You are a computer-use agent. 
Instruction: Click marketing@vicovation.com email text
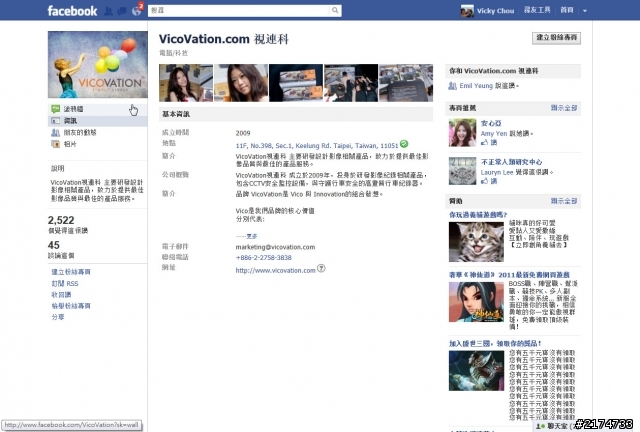(x=275, y=247)
